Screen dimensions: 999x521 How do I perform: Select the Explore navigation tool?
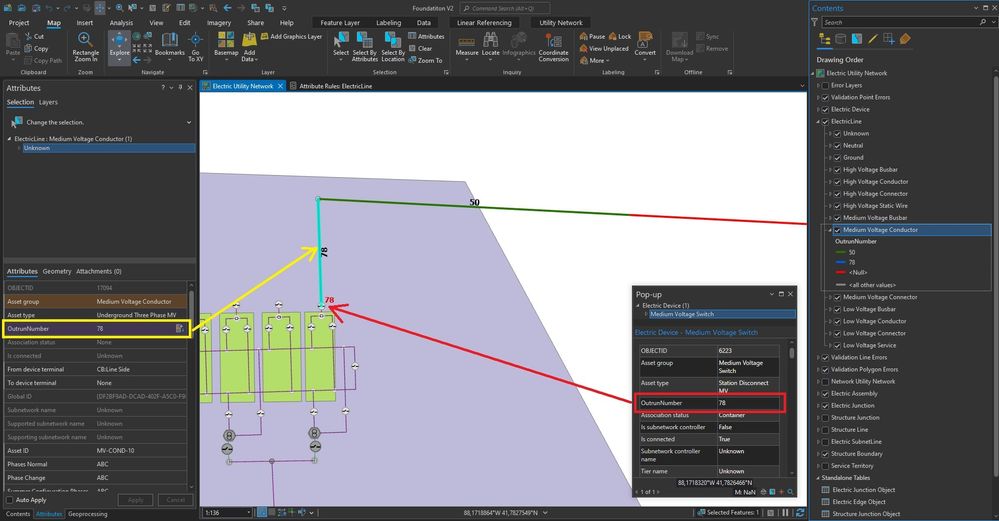119,45
